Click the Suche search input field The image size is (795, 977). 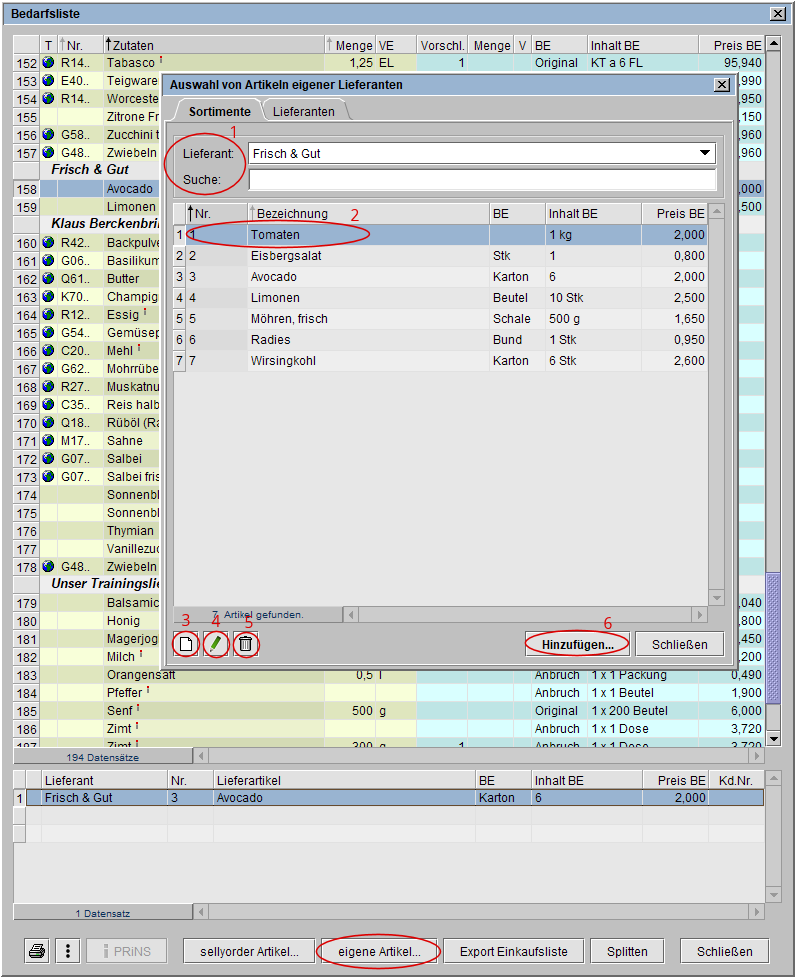(x=482, y=180)
